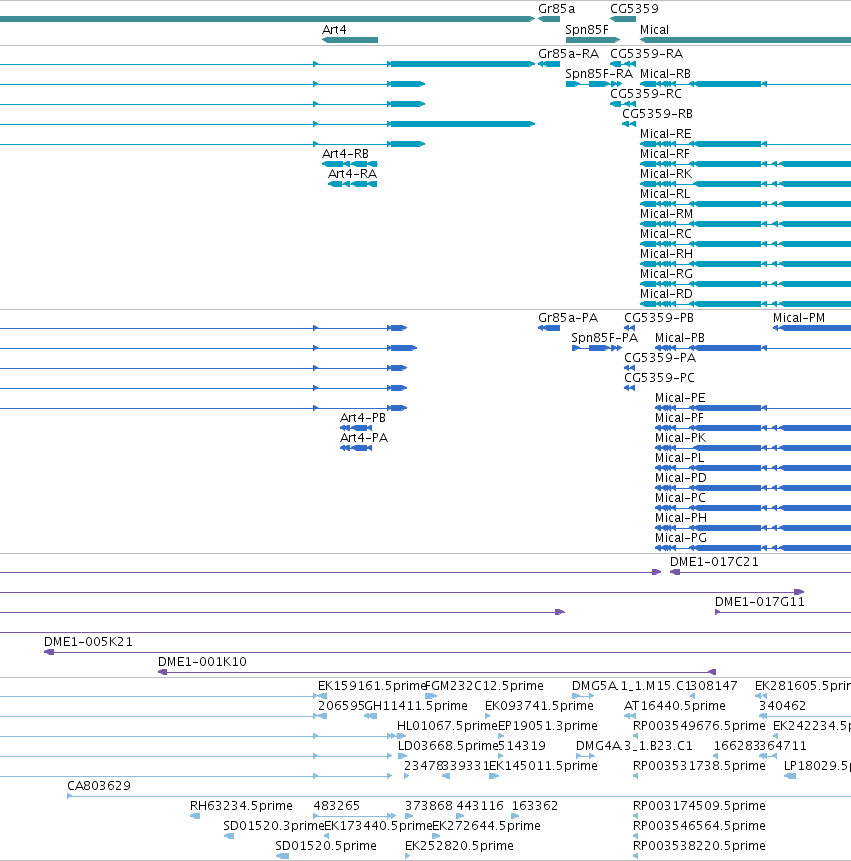The image size is (851, 861).
Task: Click the Mical gene label
Action: [654, 30]
